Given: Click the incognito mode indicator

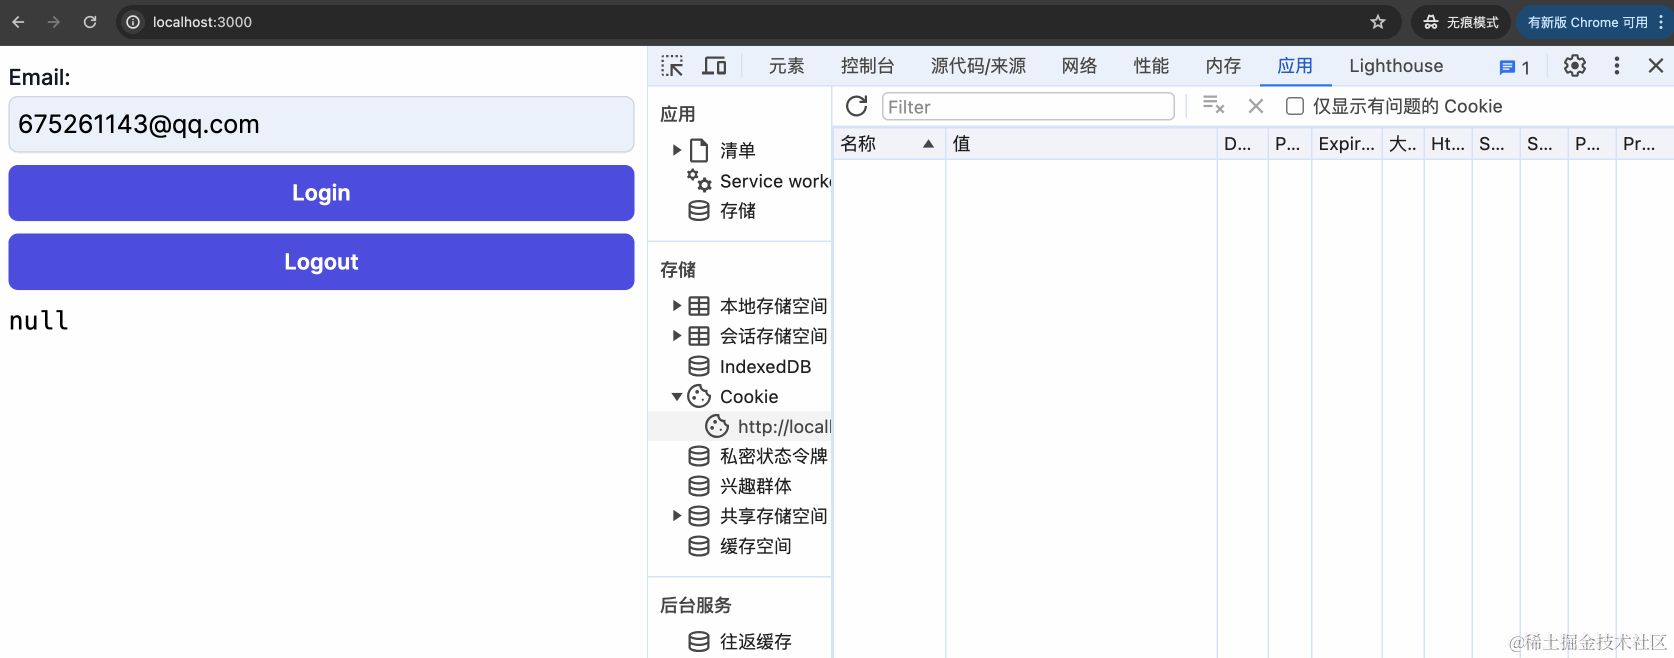Looking at the screenshot, I should tap(1461, 22).
